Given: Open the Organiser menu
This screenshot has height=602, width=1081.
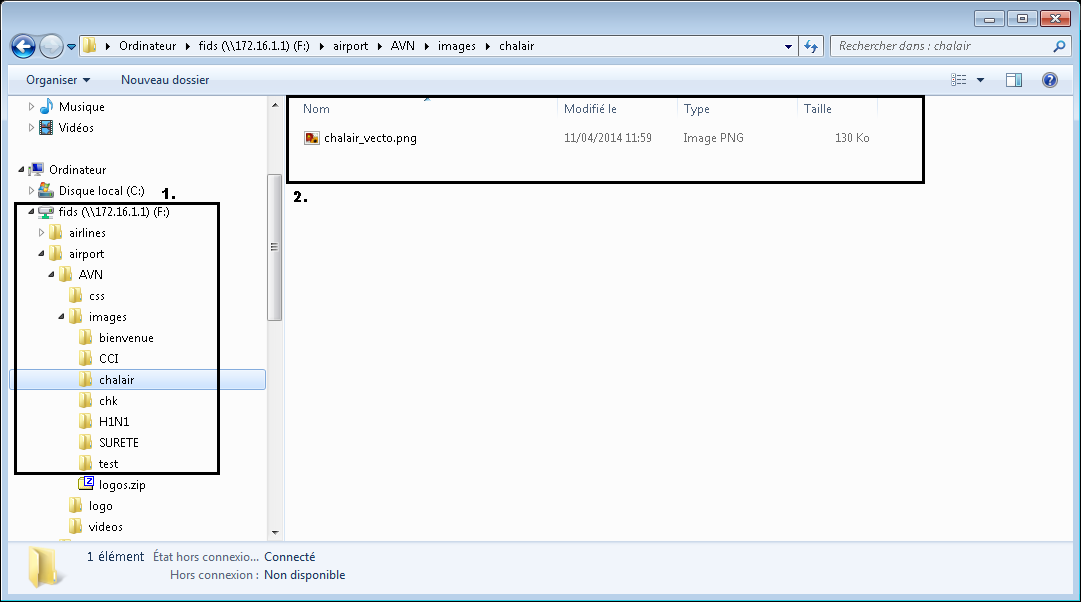Looking at the screenshot, I should 58,80.
